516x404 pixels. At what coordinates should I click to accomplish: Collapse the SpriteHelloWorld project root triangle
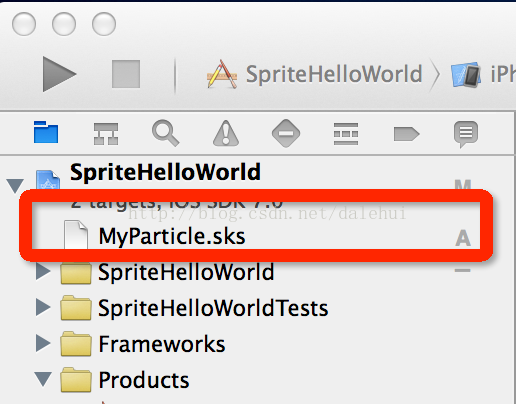15,186
